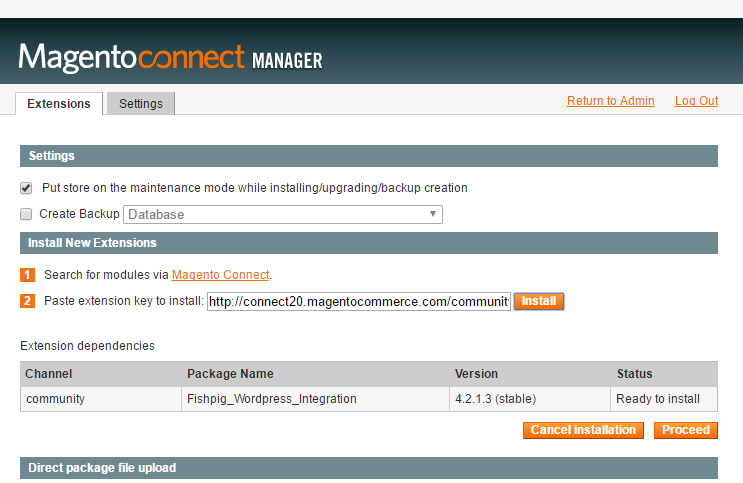Click the Settings section header bar
Image resolution: width=743 pixels, height=483 pixels.
pos(369,156)
